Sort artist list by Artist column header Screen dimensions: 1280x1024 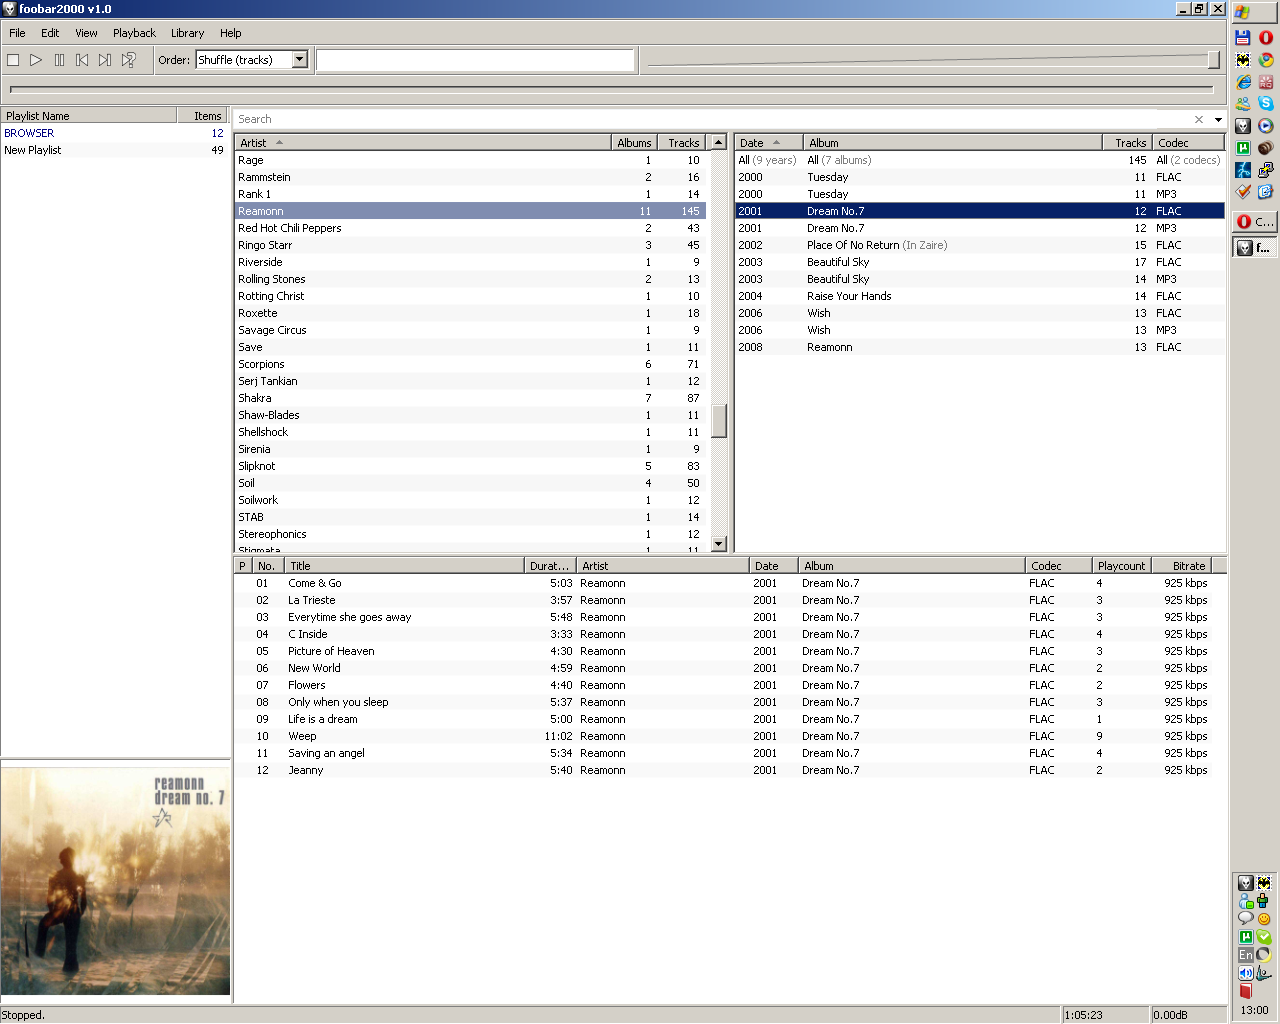tap(423, 143)
